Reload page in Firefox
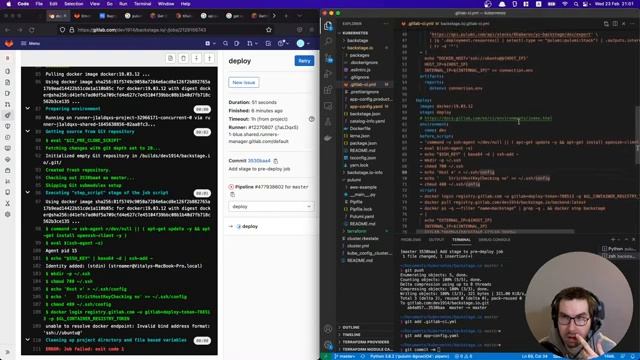This screenshot has height=360, width=640. (x=31, y=30)
